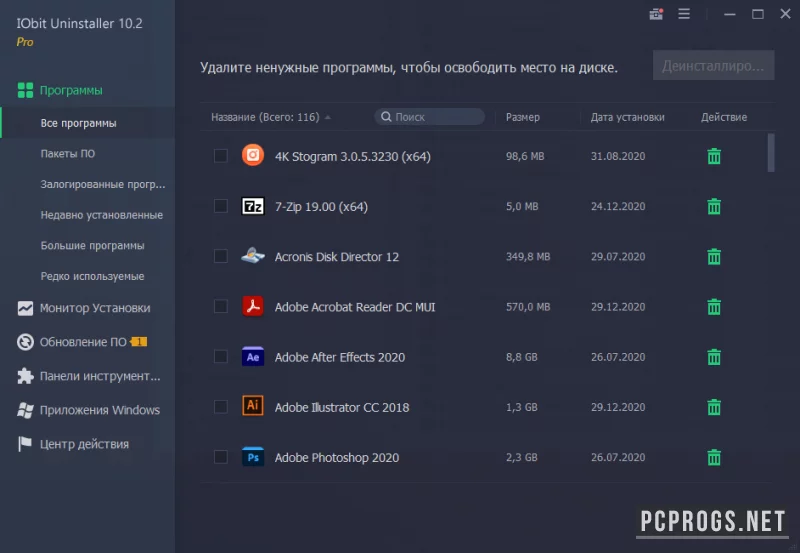Open Центр действия section
Screen dimensions: 800x553
tap(84, 444)
